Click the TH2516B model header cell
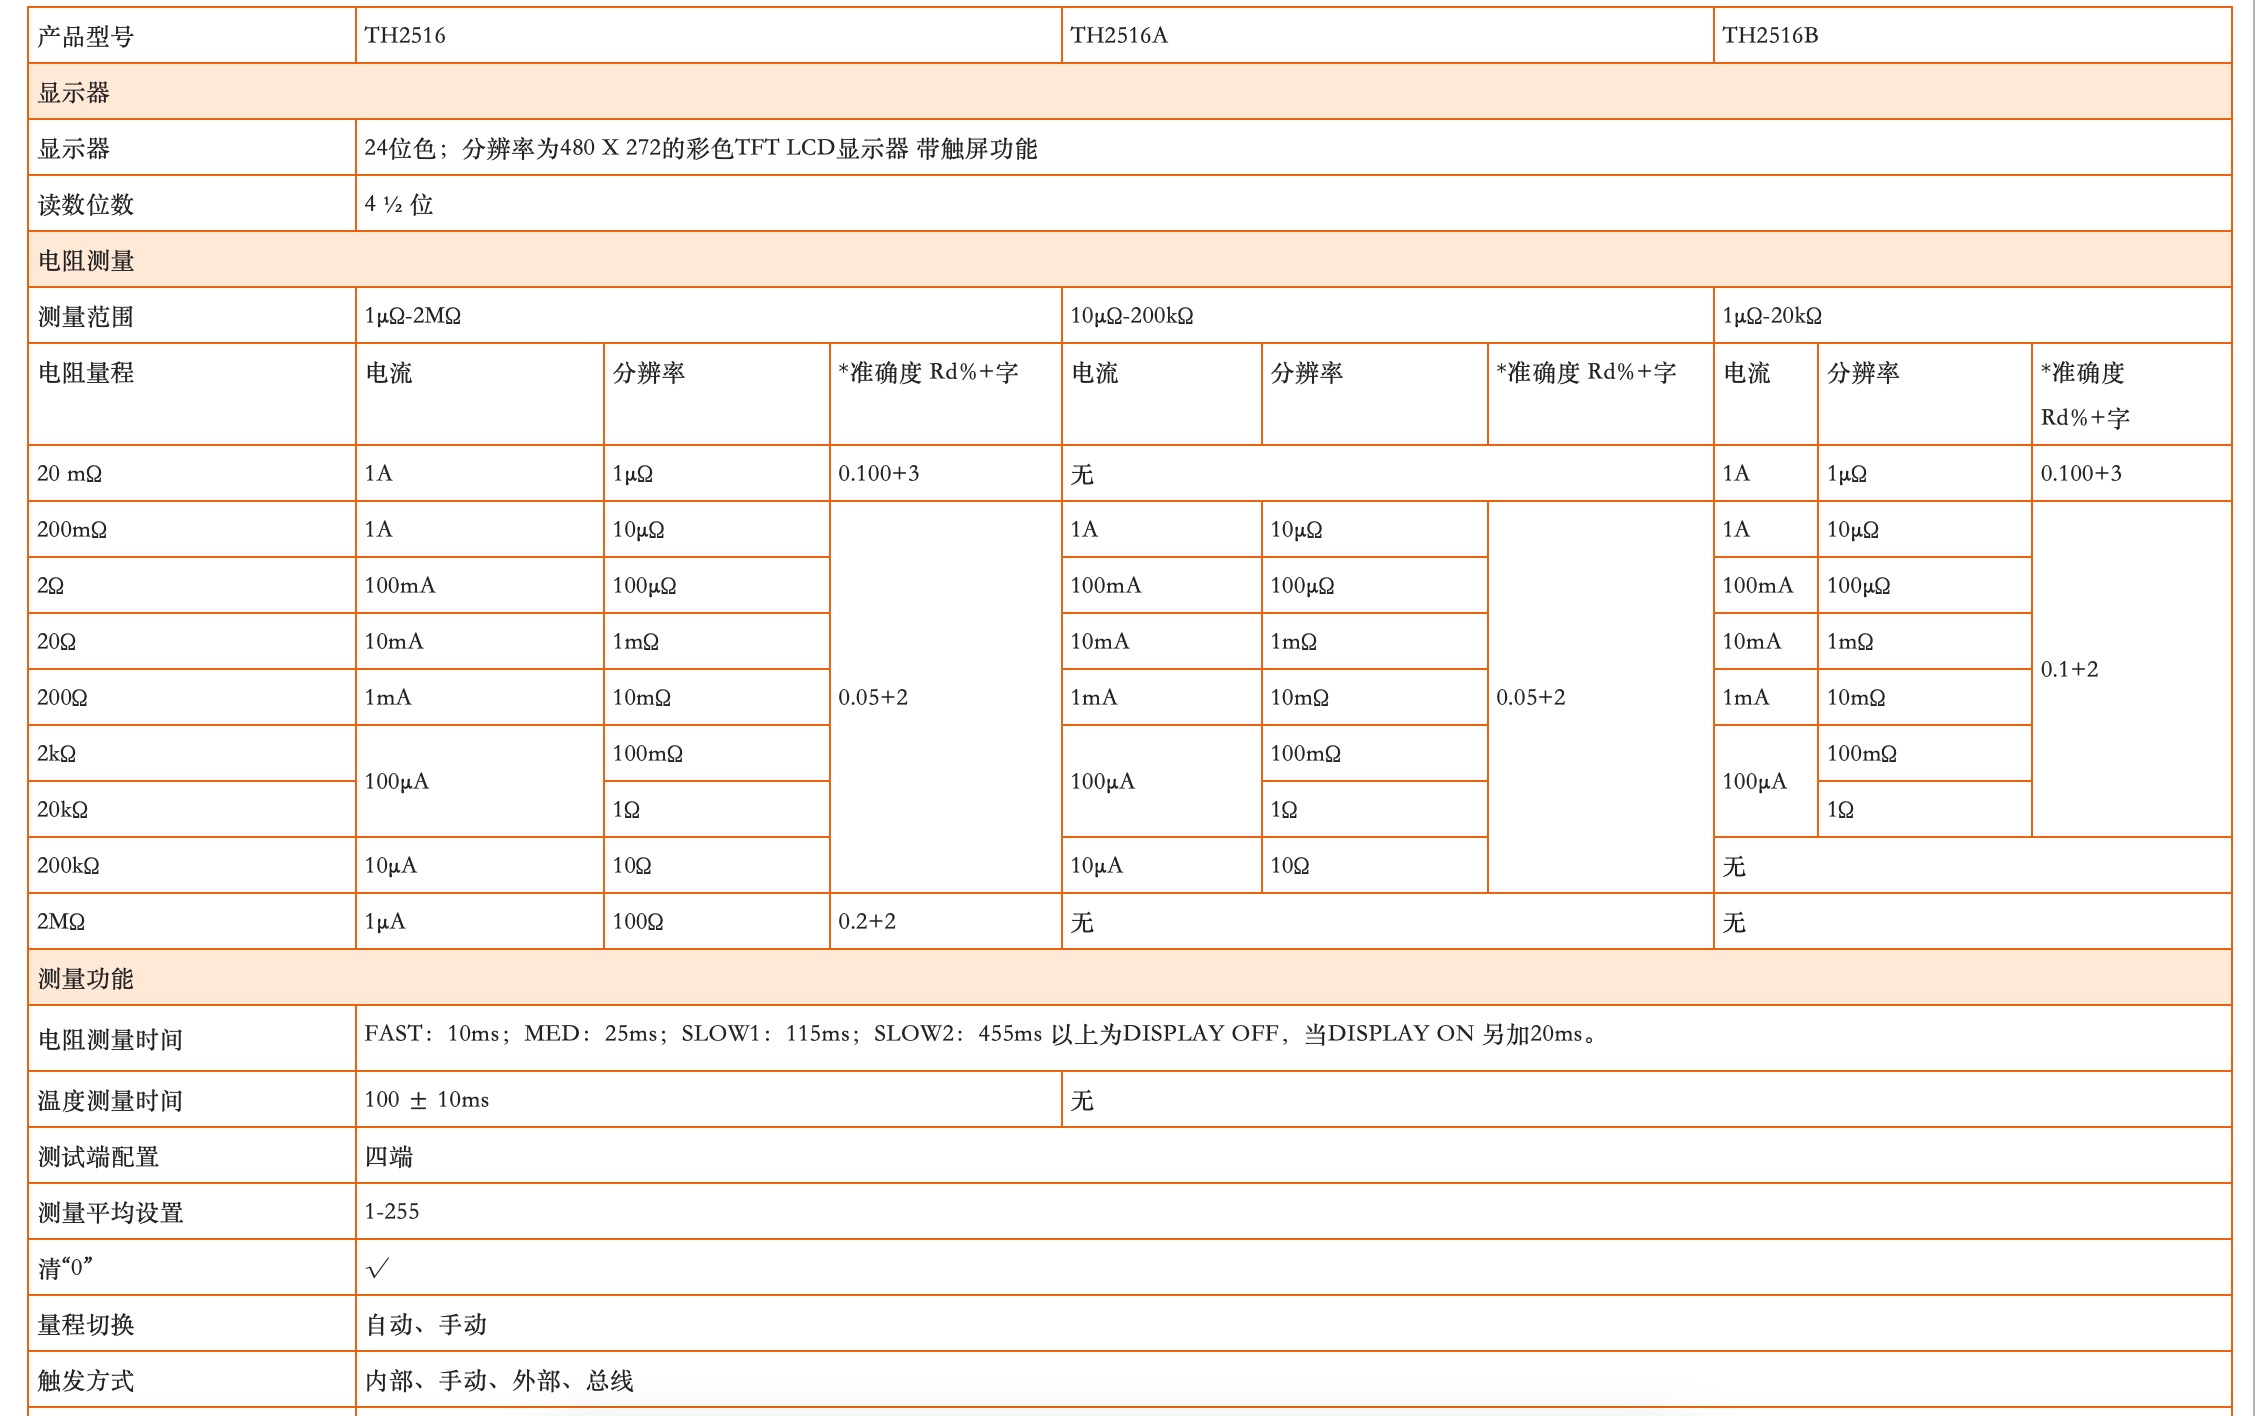The image size is (2256, 1416). pyautogui.click(x=1972, y=35)
